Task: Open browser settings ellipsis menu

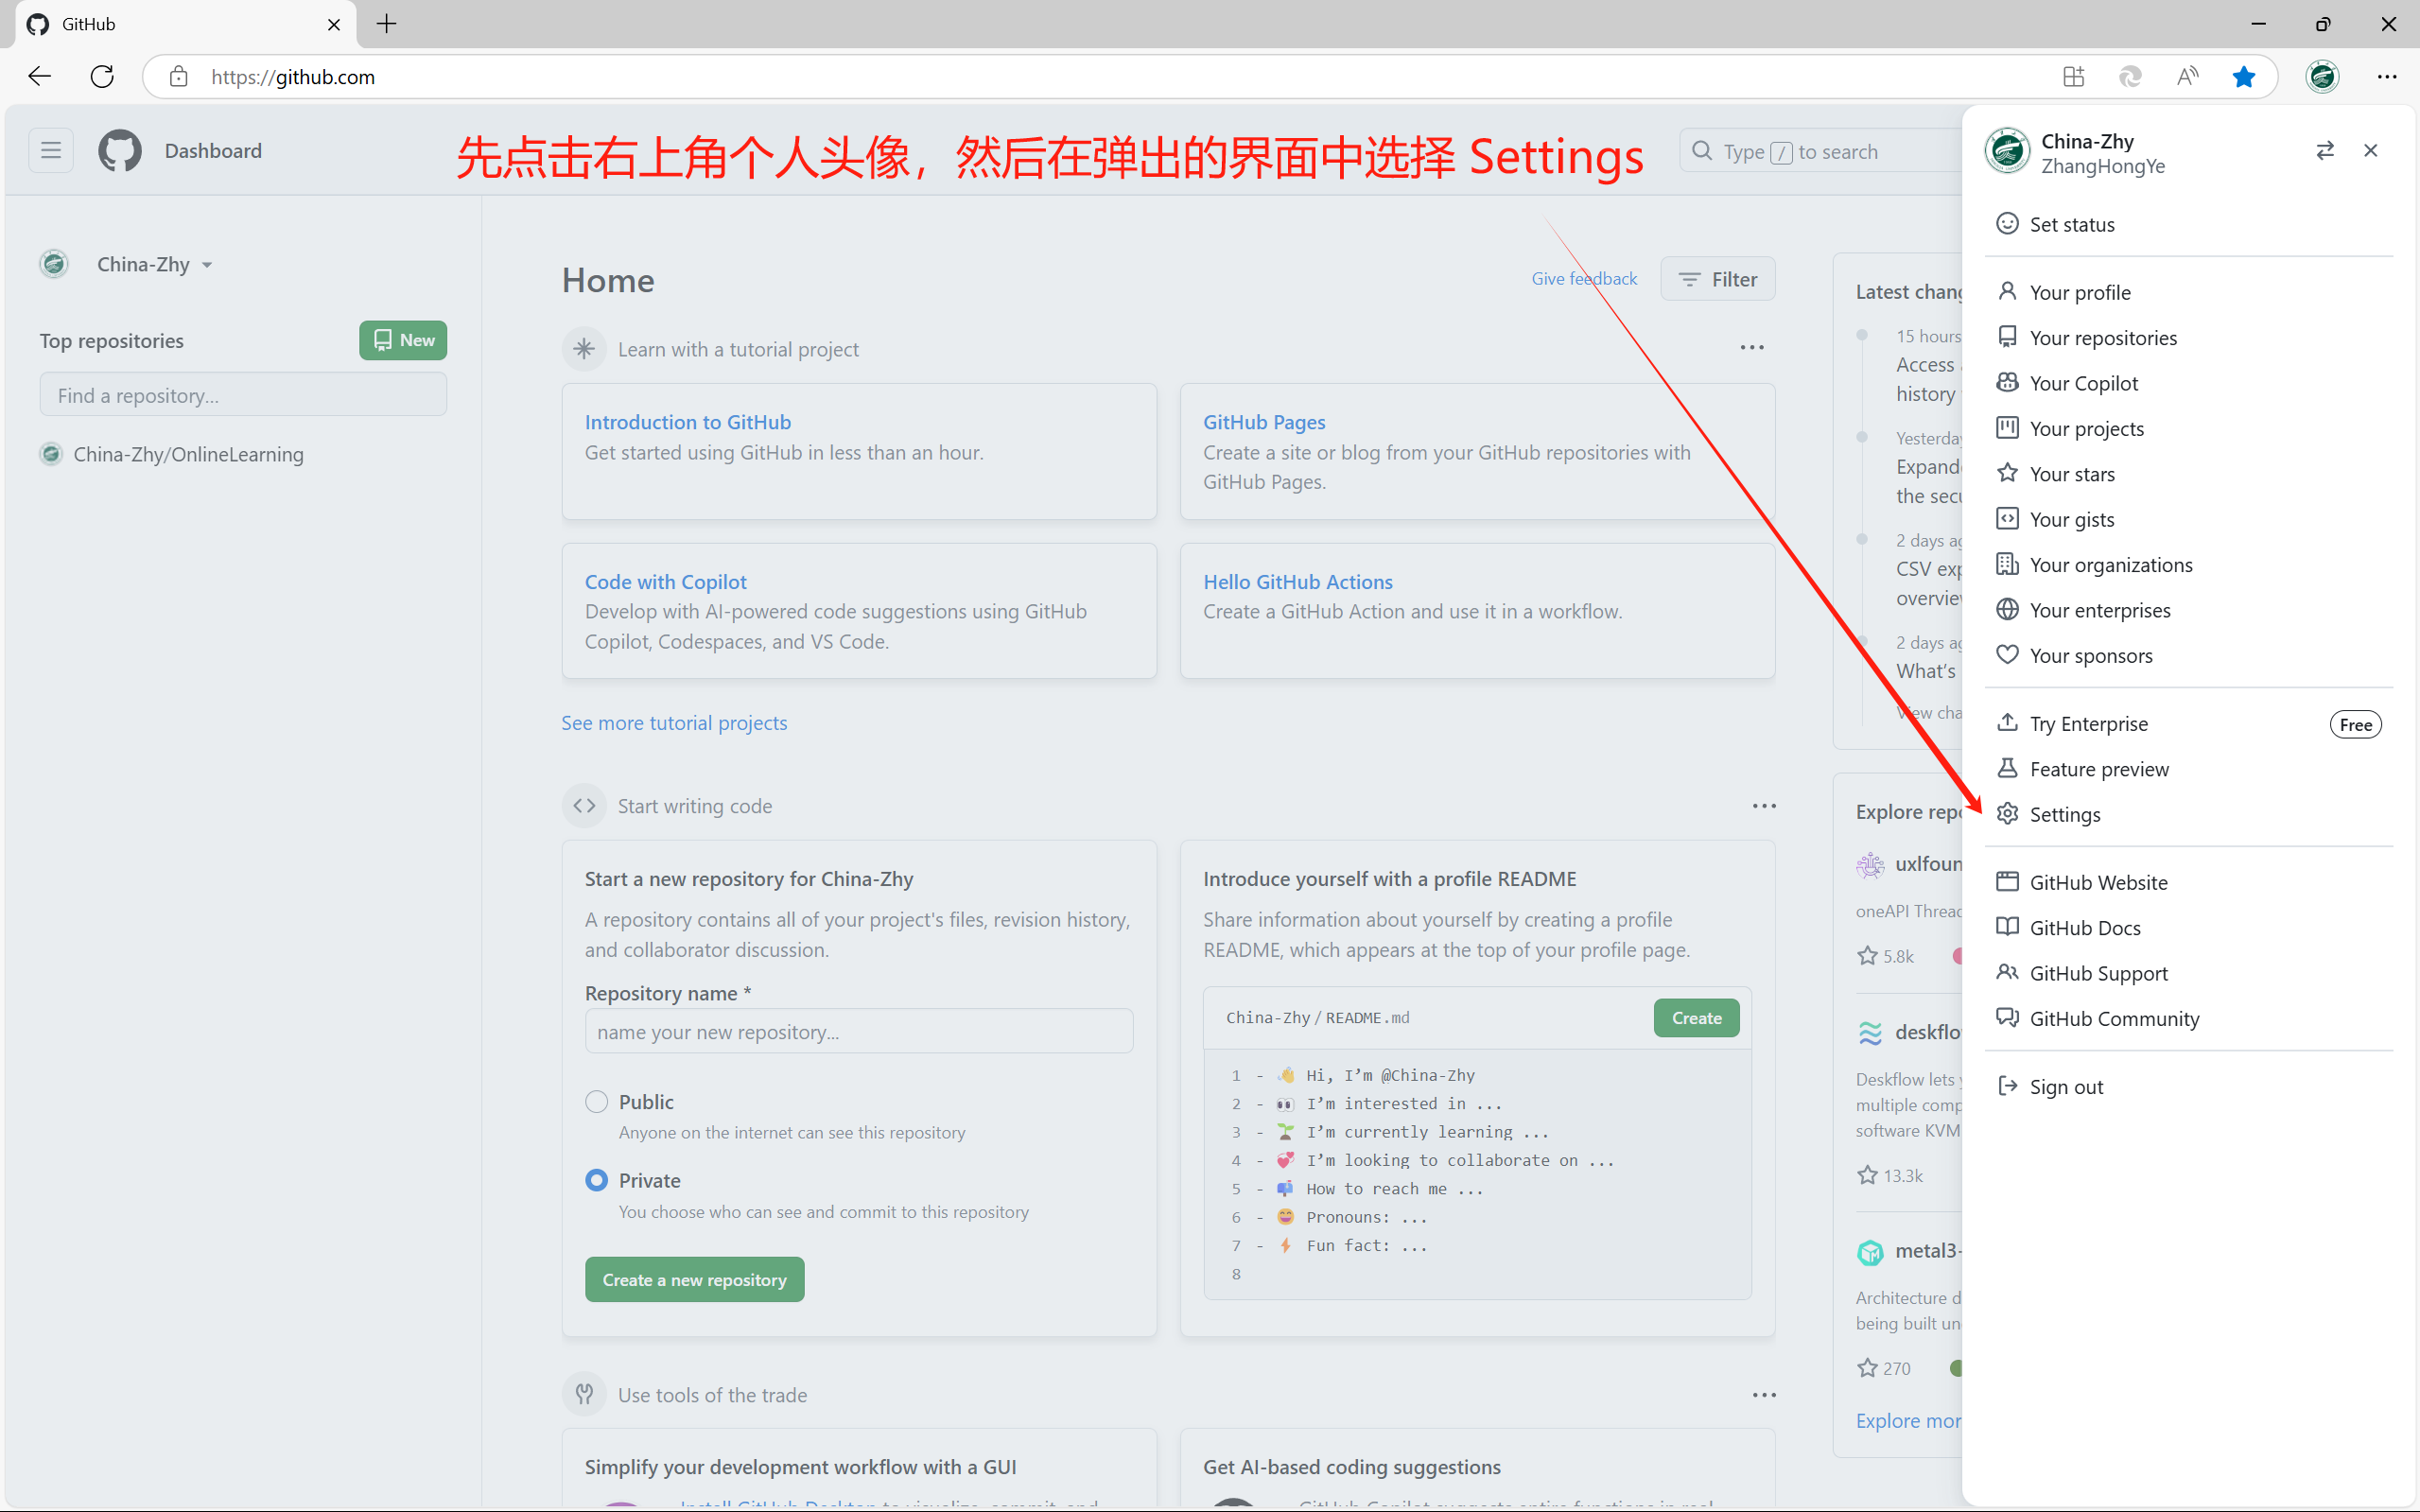Action: 2387,77
